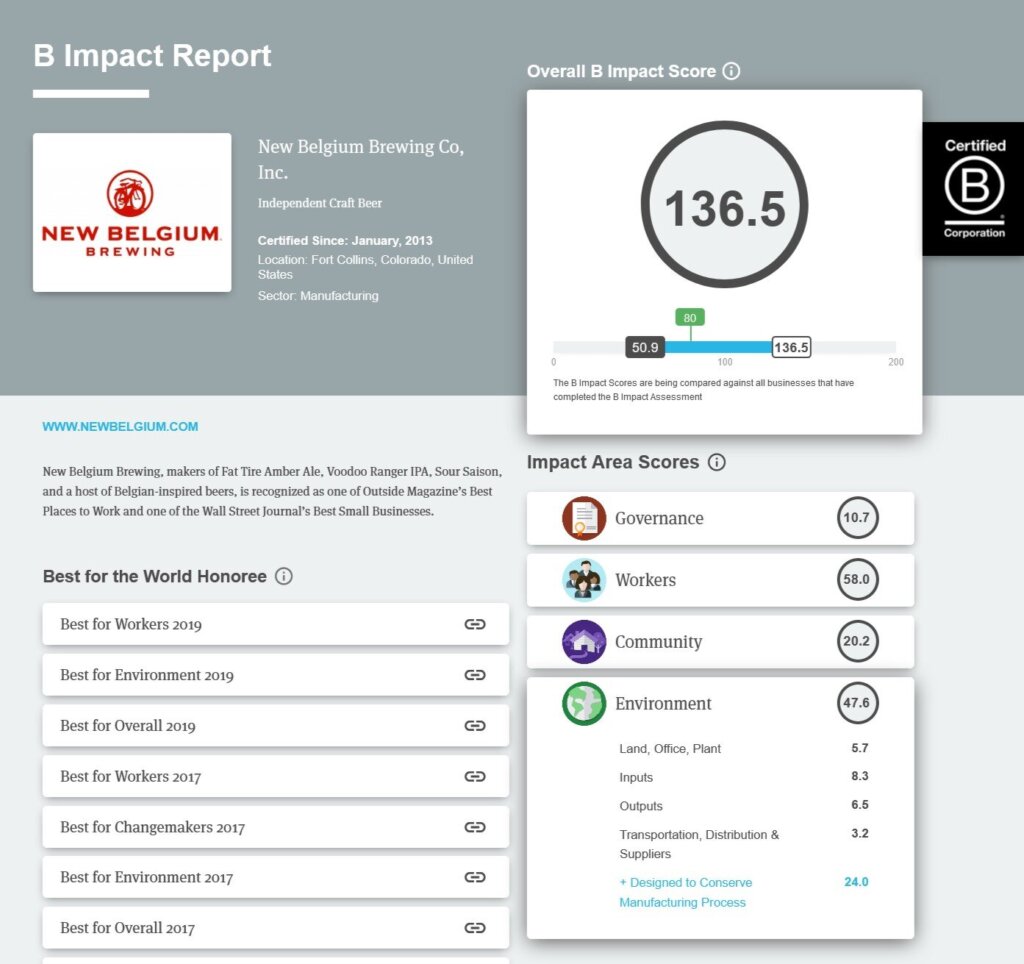Image resolution: width=1024 pixels, height=964 pixels.
Task: Click the green 80 marker on score bar
Action: pos(690,317)
